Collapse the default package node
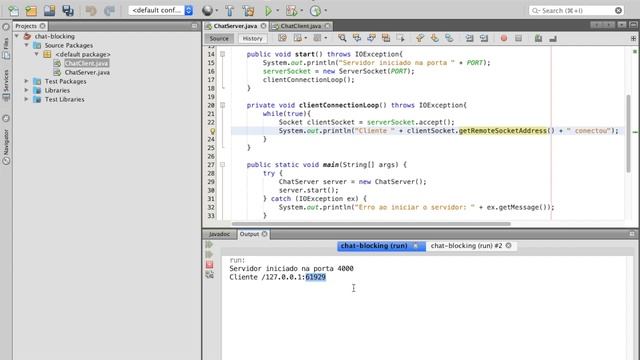 (x=36, y=54)
